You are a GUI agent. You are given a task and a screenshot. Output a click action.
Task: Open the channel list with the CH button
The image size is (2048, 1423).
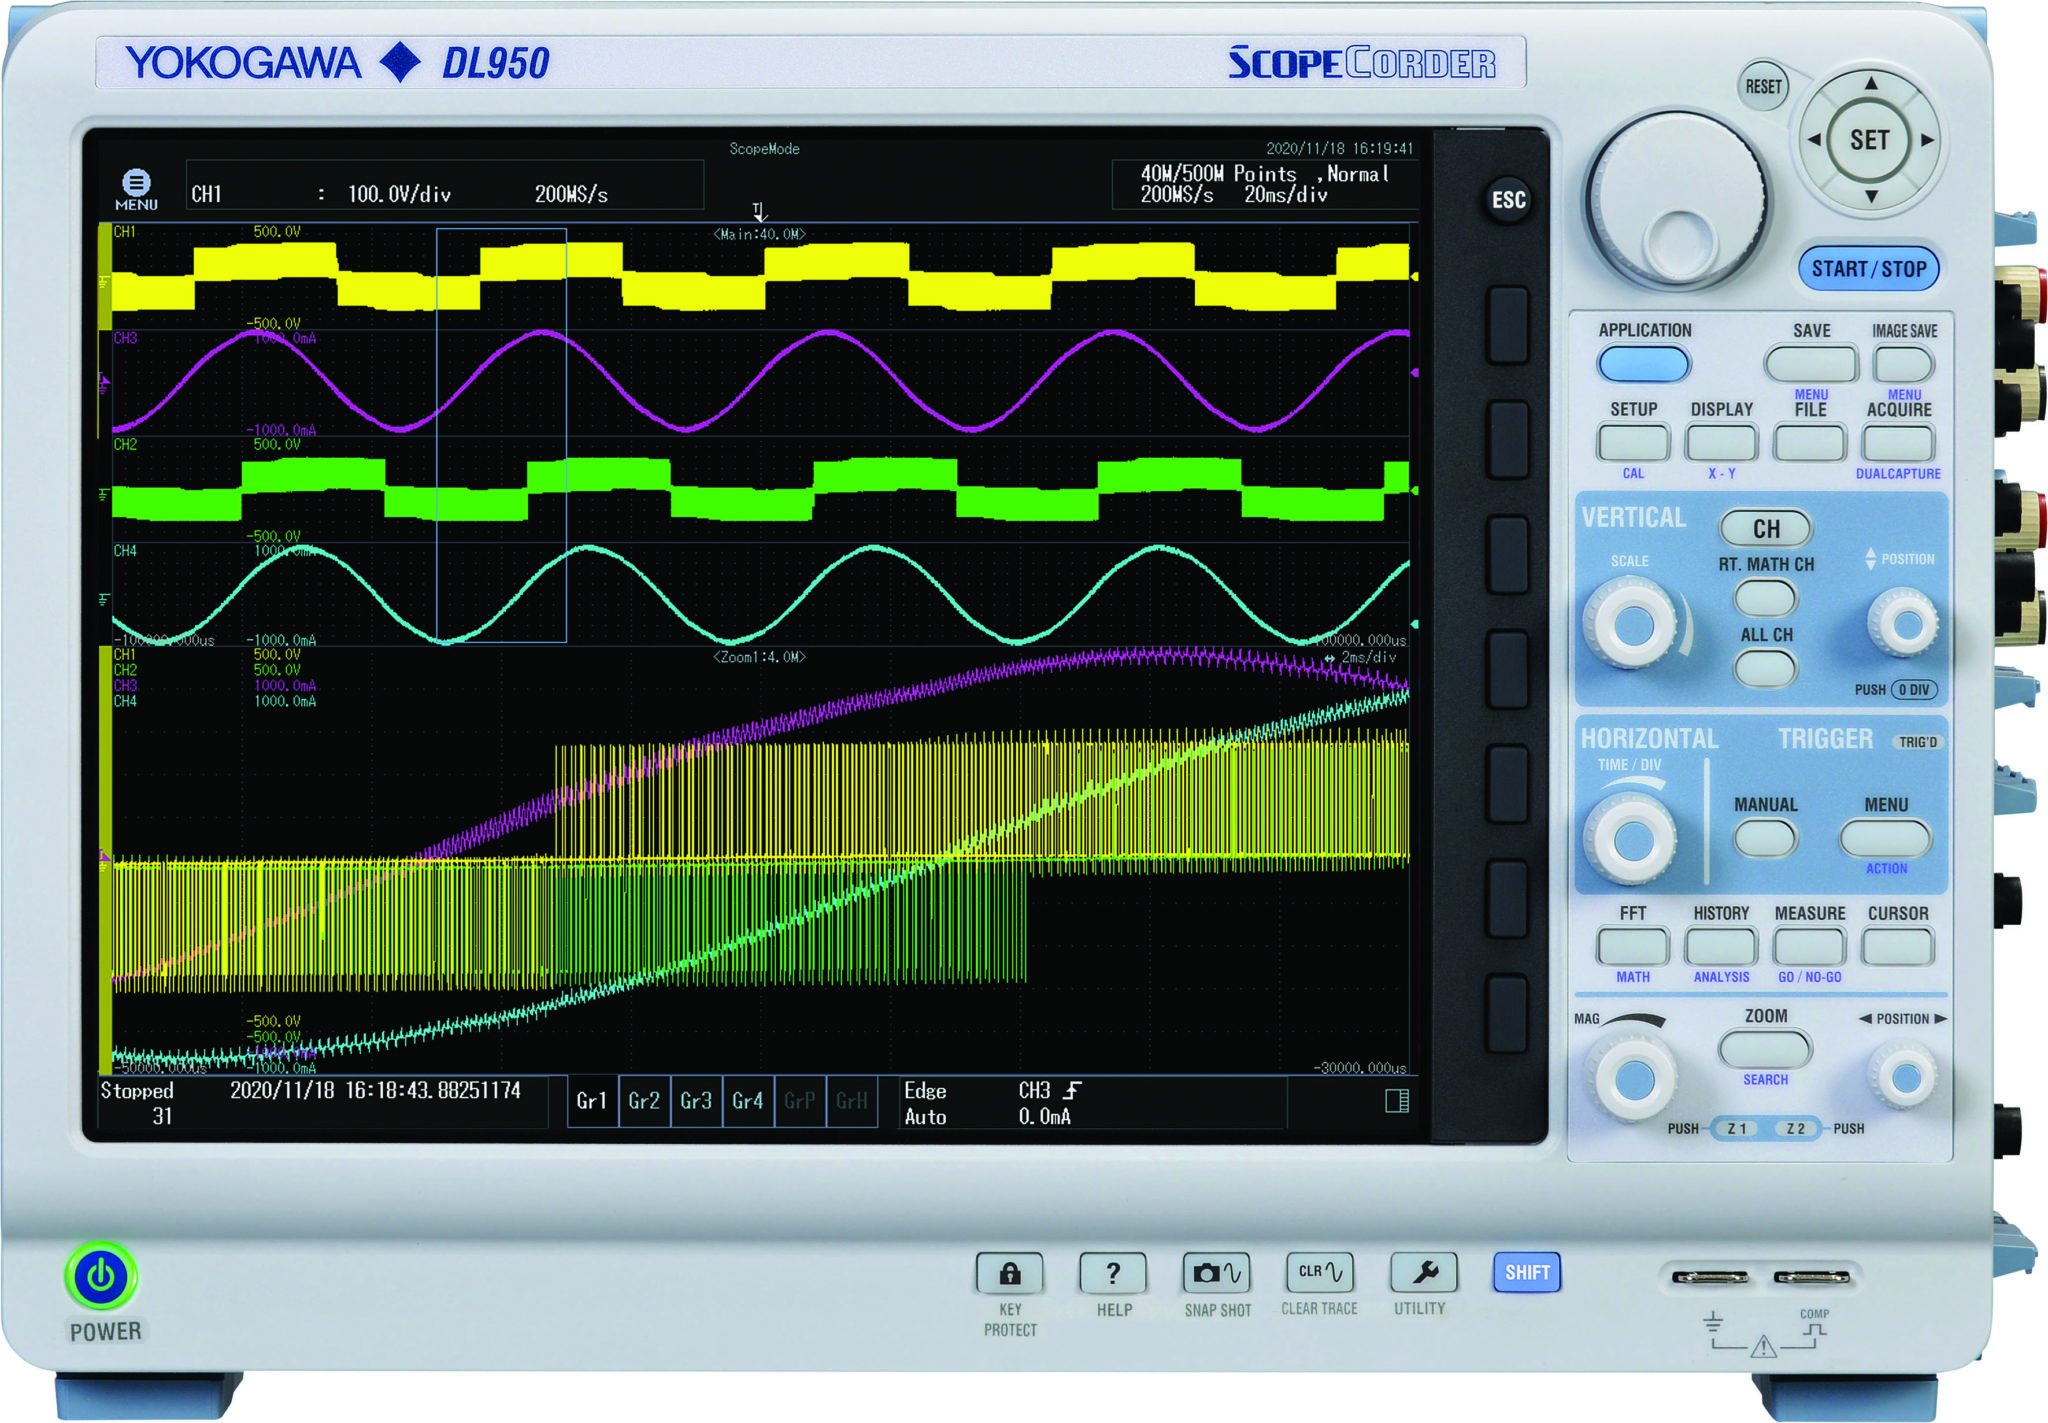click(x=1766, y=528)
